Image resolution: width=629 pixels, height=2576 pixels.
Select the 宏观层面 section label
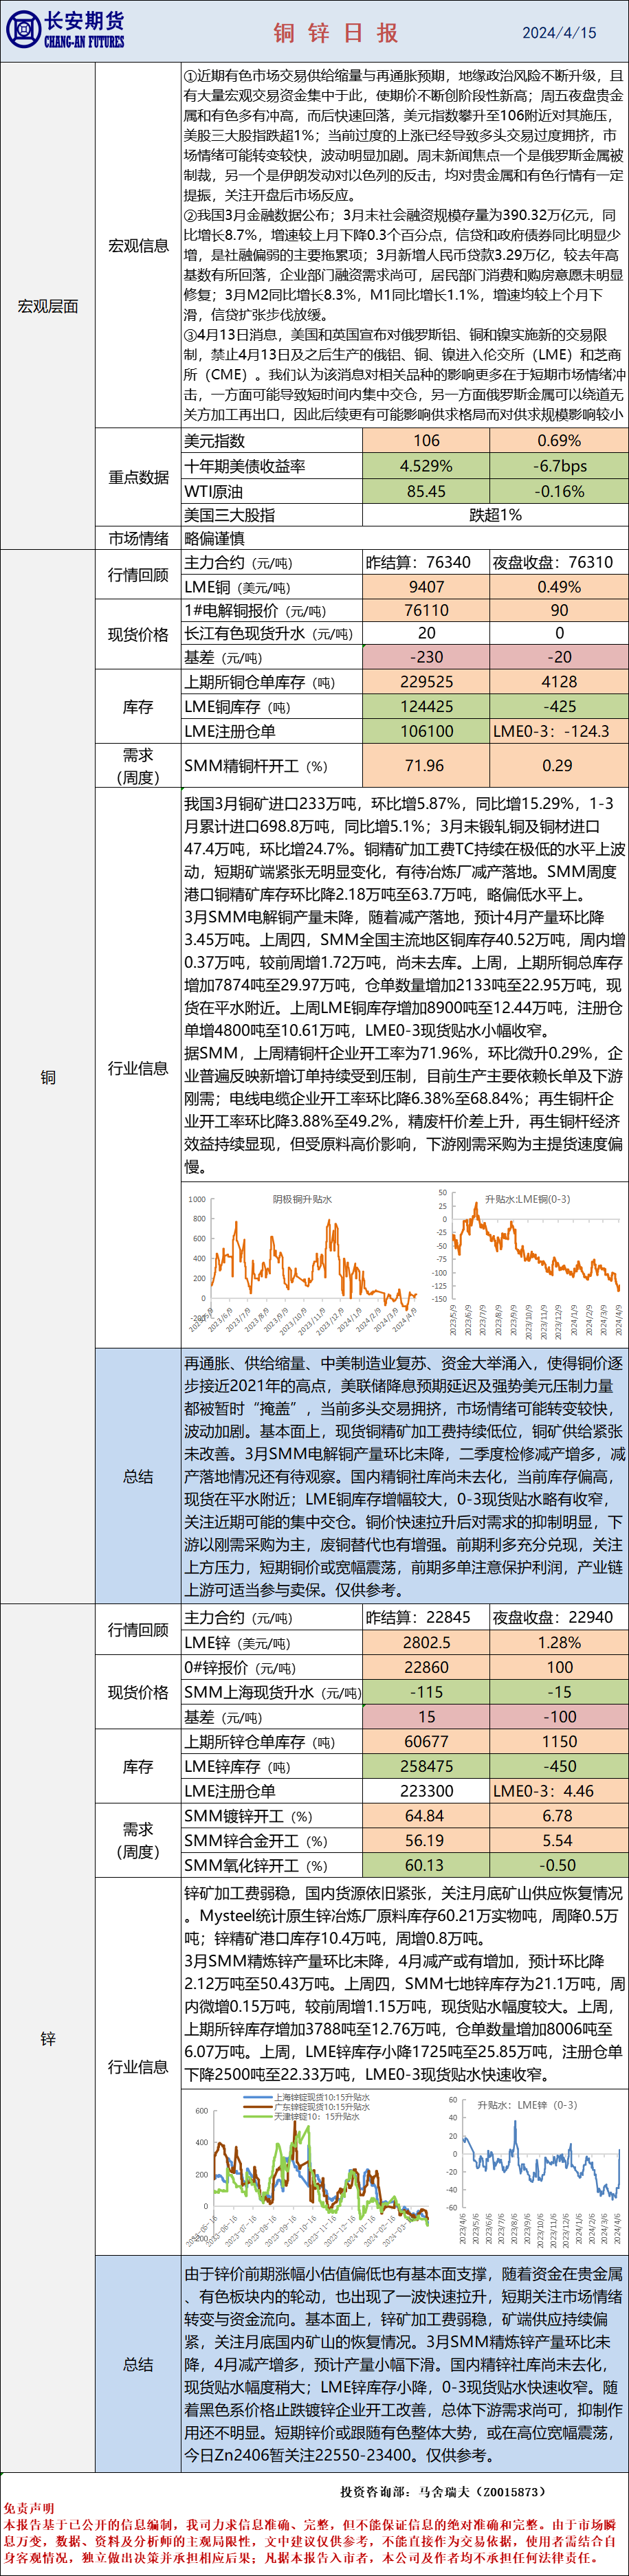(48, 306)
